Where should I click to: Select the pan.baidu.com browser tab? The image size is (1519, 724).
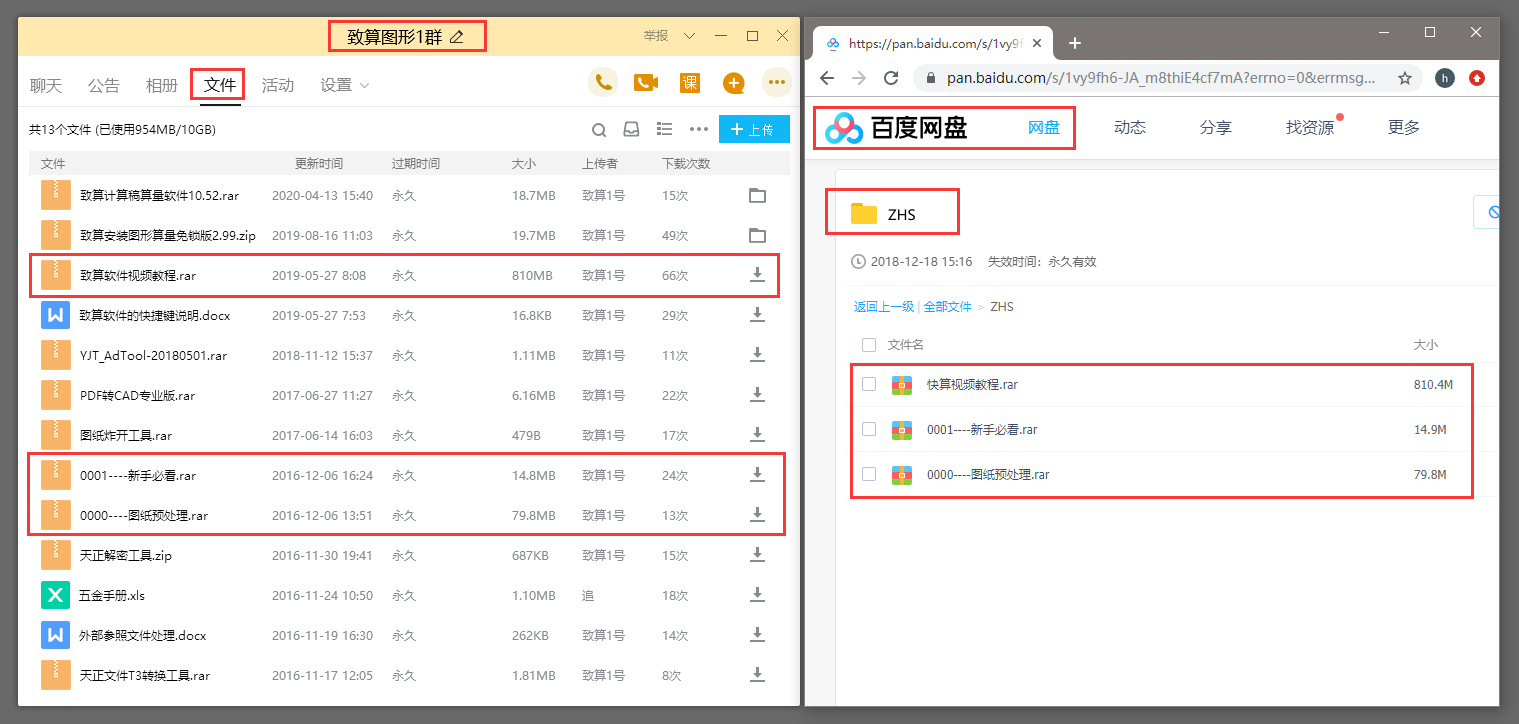(x=932, y=44)
